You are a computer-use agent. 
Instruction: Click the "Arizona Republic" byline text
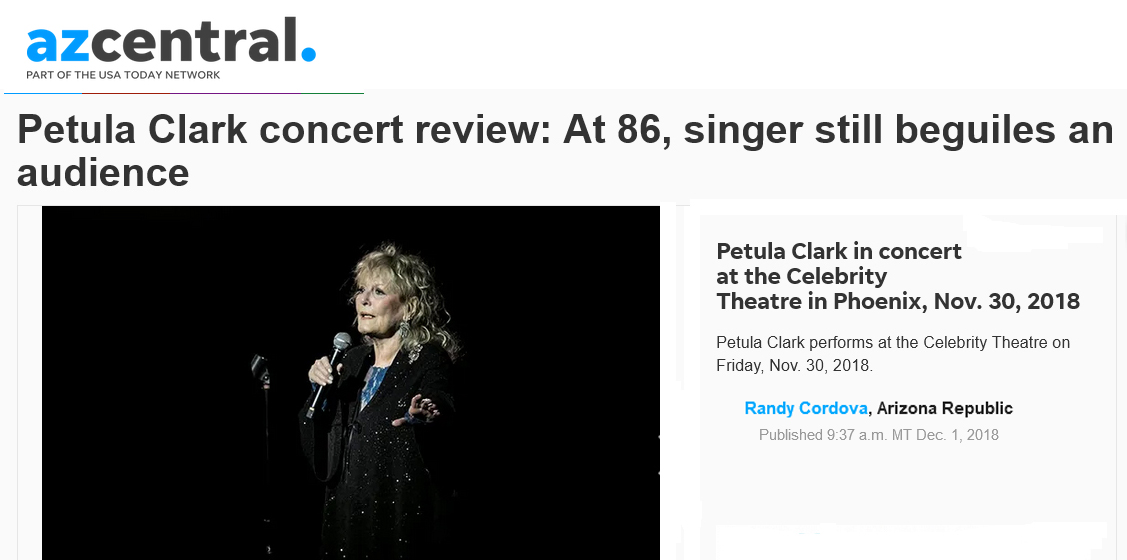pos(945,408)
